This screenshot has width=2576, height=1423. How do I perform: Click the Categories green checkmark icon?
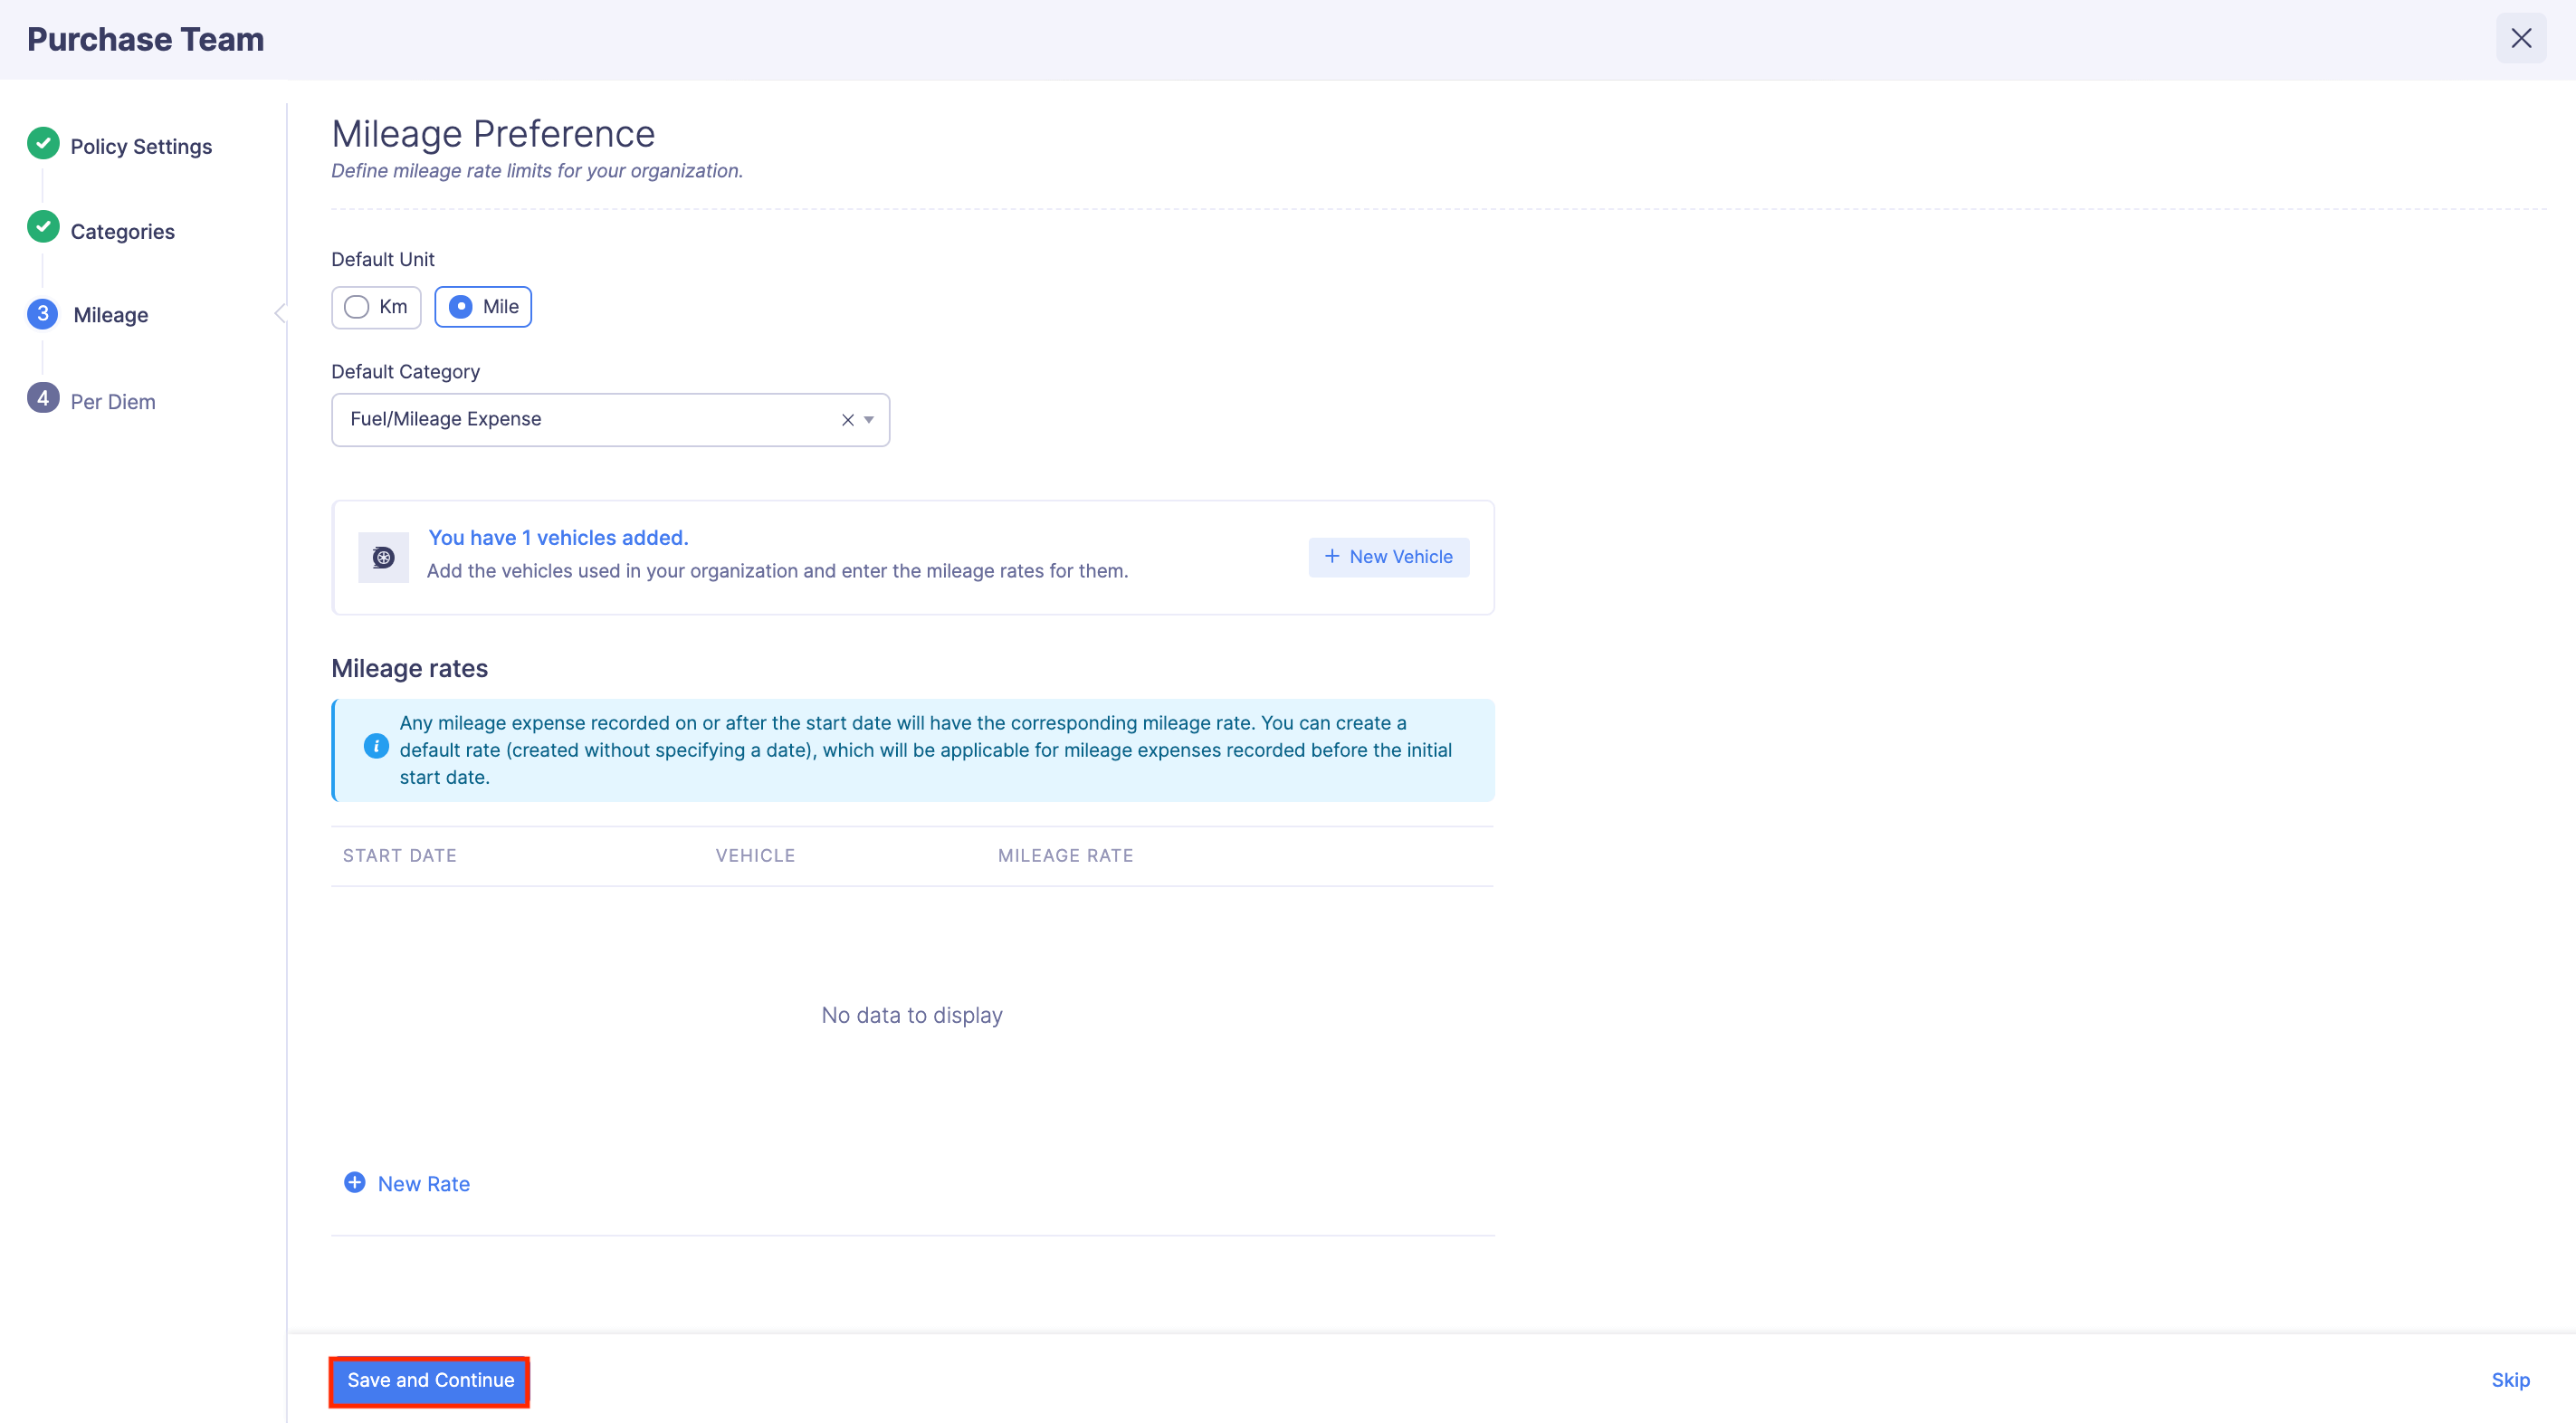(x=43, y=228)
